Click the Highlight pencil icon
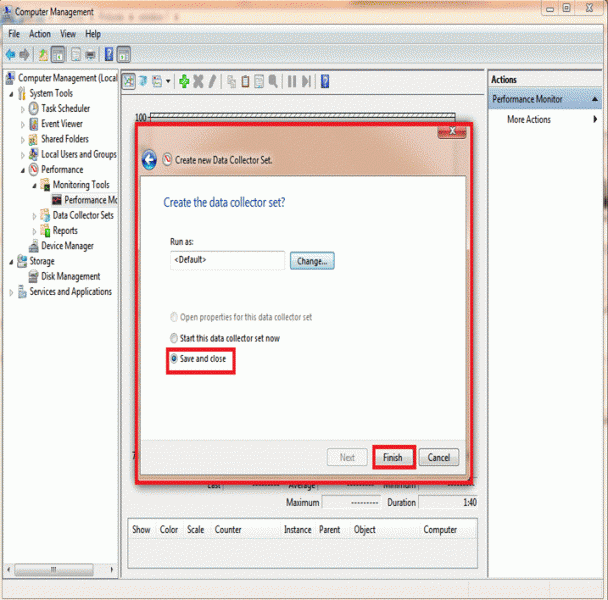This screenshot has height=600, width=608. click(x=212, y=81)
